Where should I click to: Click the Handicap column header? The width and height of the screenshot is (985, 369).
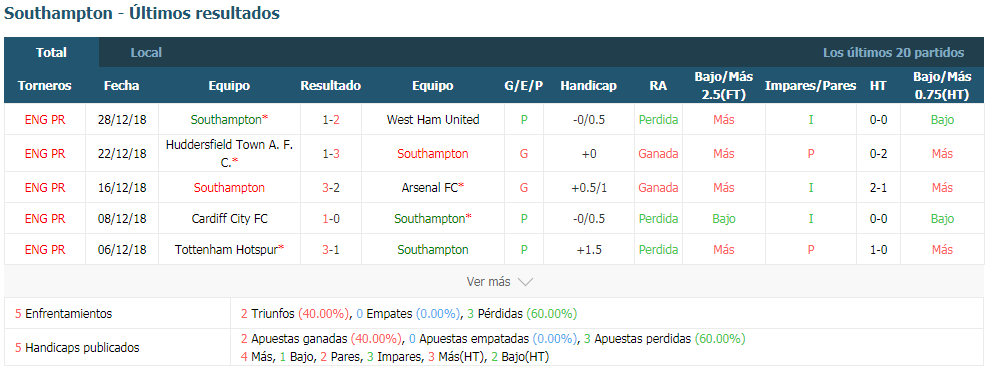click(589, 85)
